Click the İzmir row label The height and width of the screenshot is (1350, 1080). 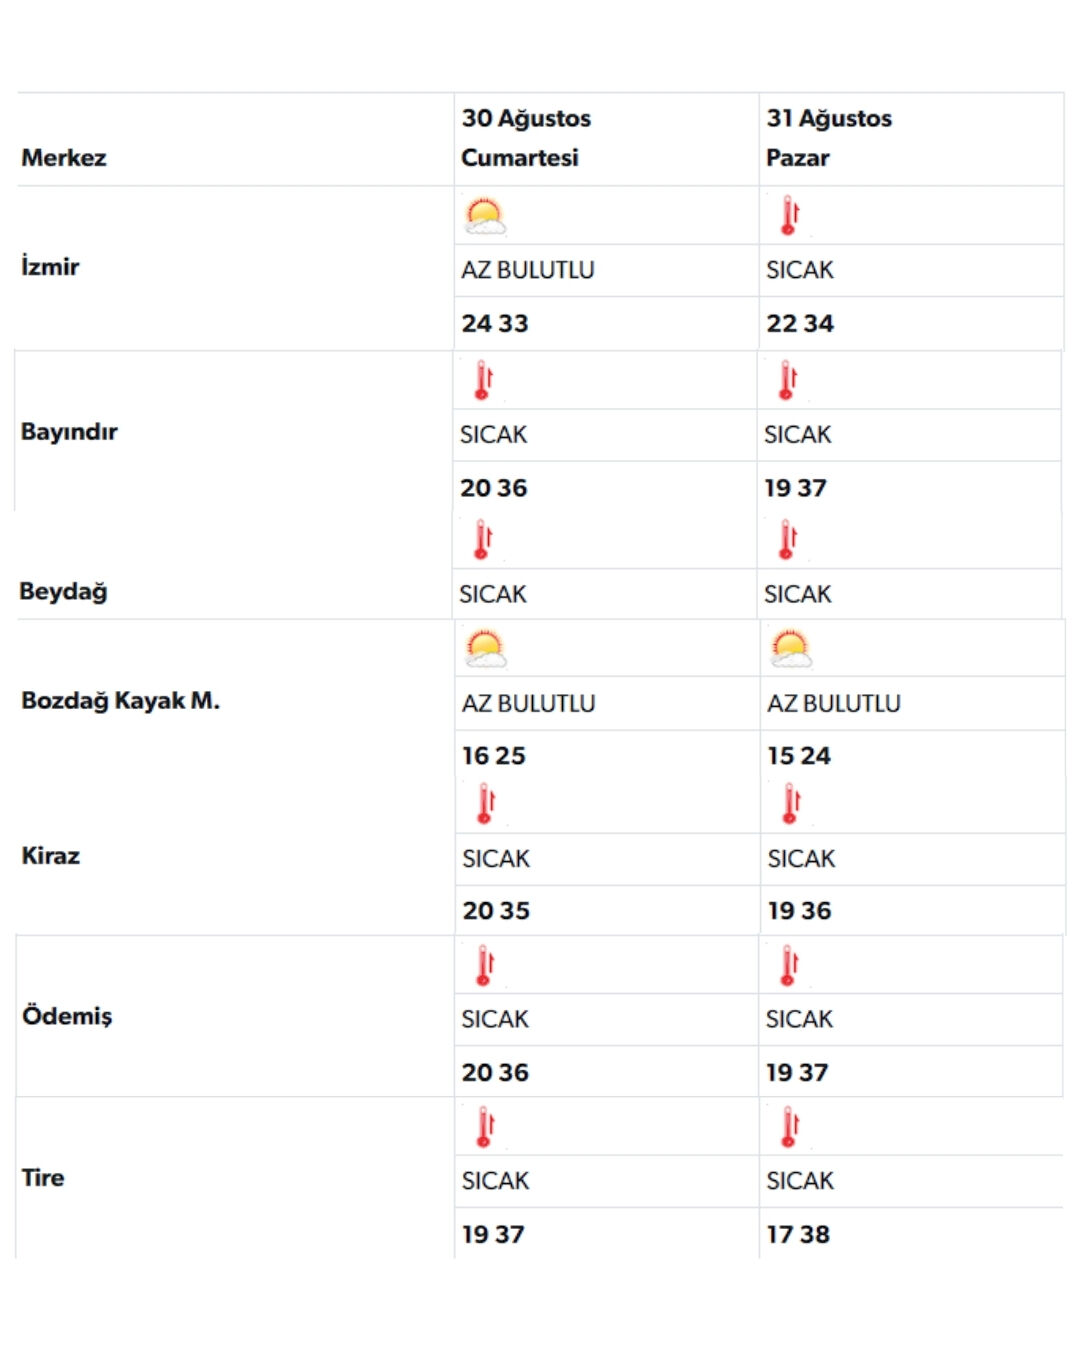tap(50, 267)
